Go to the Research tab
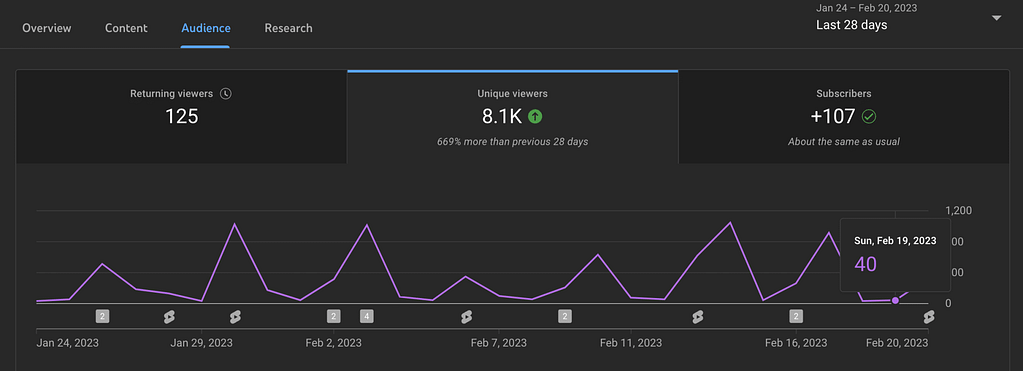 pyautogui.click(x=288, y=28)
